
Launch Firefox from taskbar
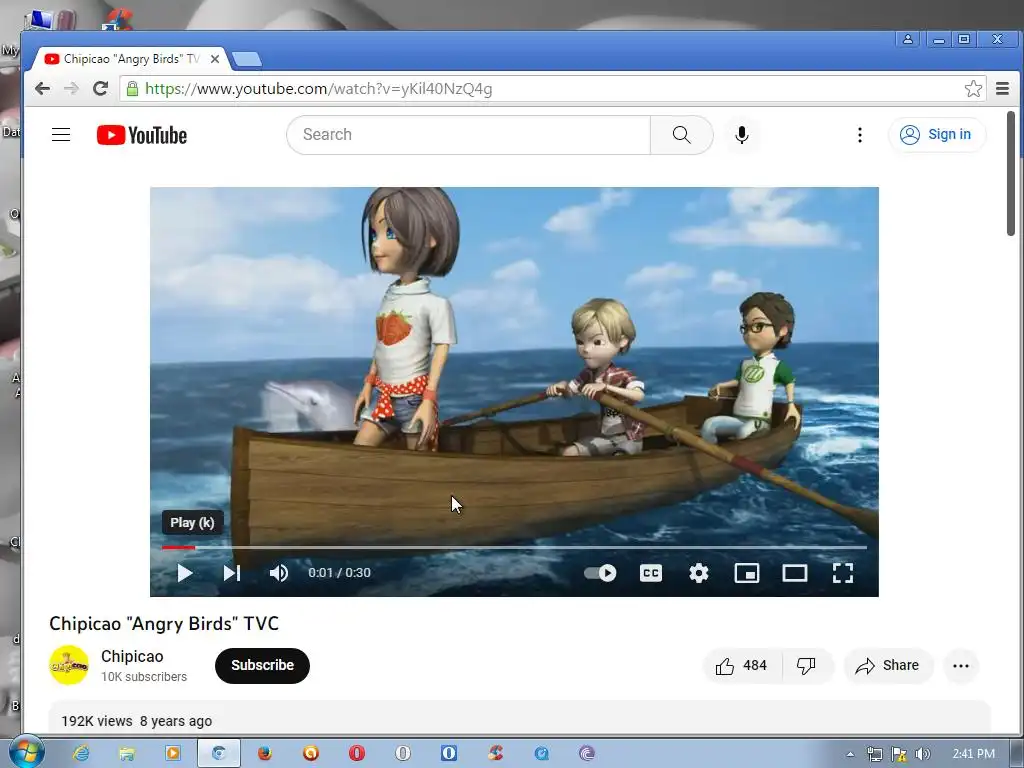click(264, 753)
